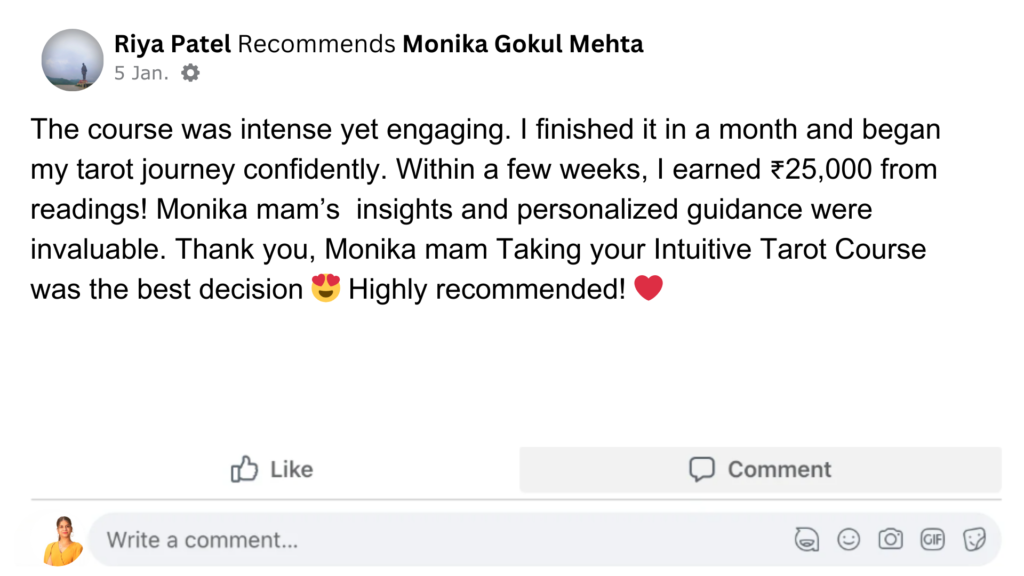Click Riya Patel's profile picture
The height and width of the screenshot is (576, 1024).
pyautogui.click(x=72, y=60)
